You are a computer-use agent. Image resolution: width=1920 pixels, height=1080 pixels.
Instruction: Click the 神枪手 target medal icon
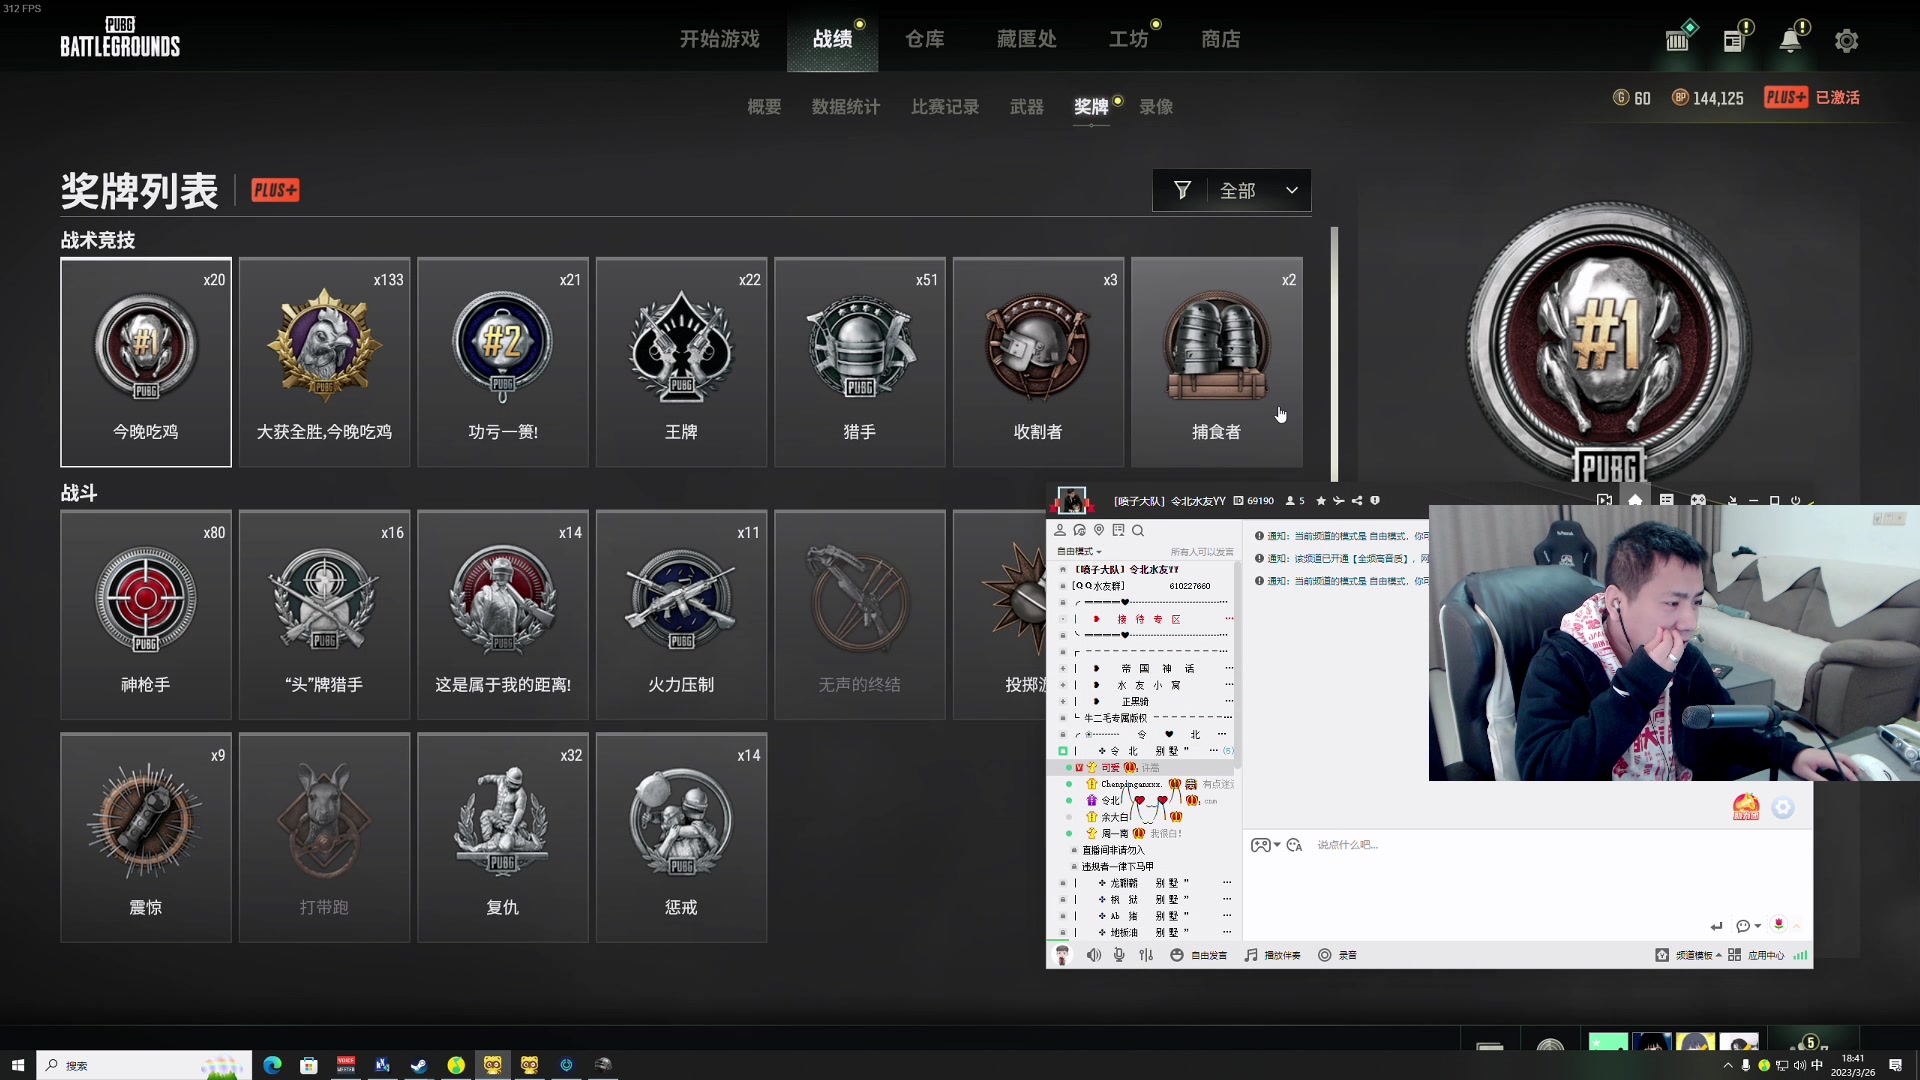pos(146,599)
